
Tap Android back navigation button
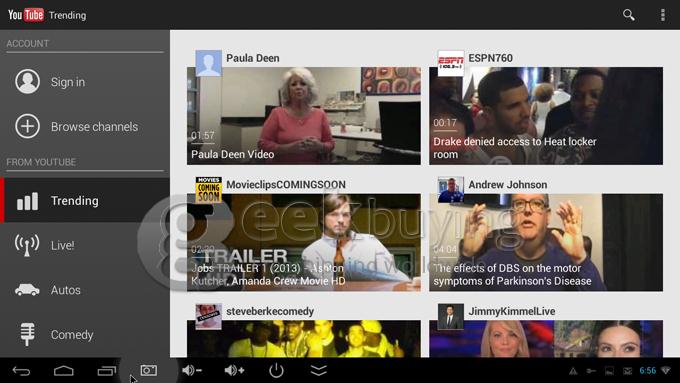[21, 371]
